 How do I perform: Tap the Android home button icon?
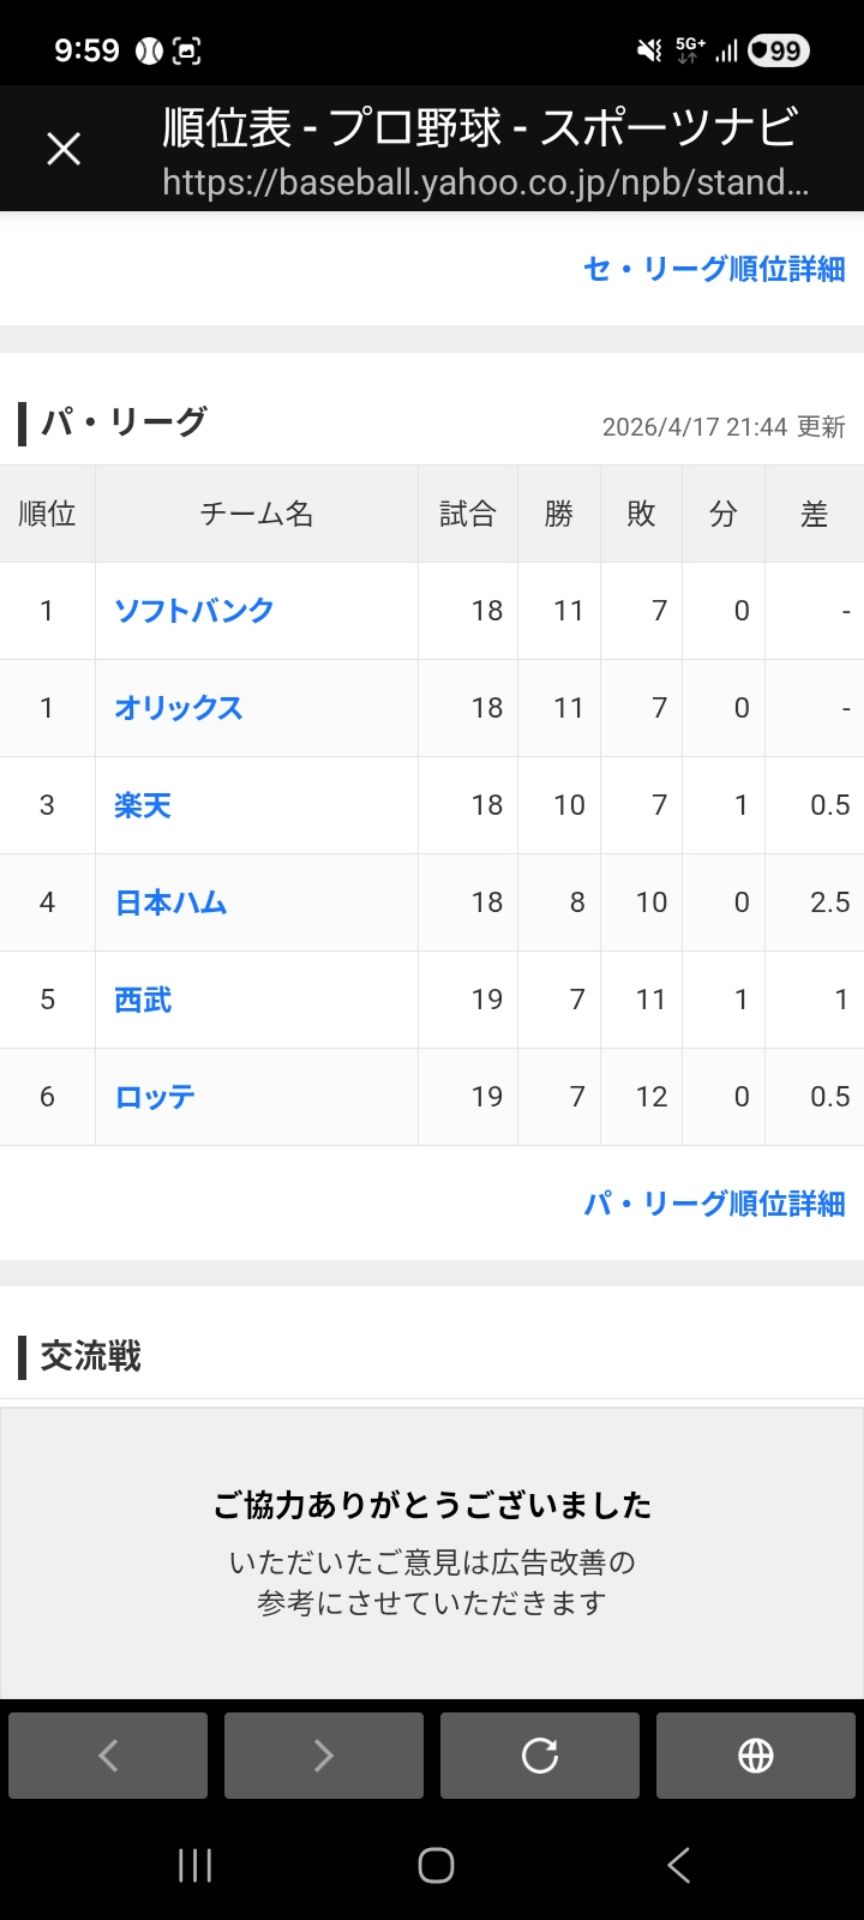[x=436, y=1865]
